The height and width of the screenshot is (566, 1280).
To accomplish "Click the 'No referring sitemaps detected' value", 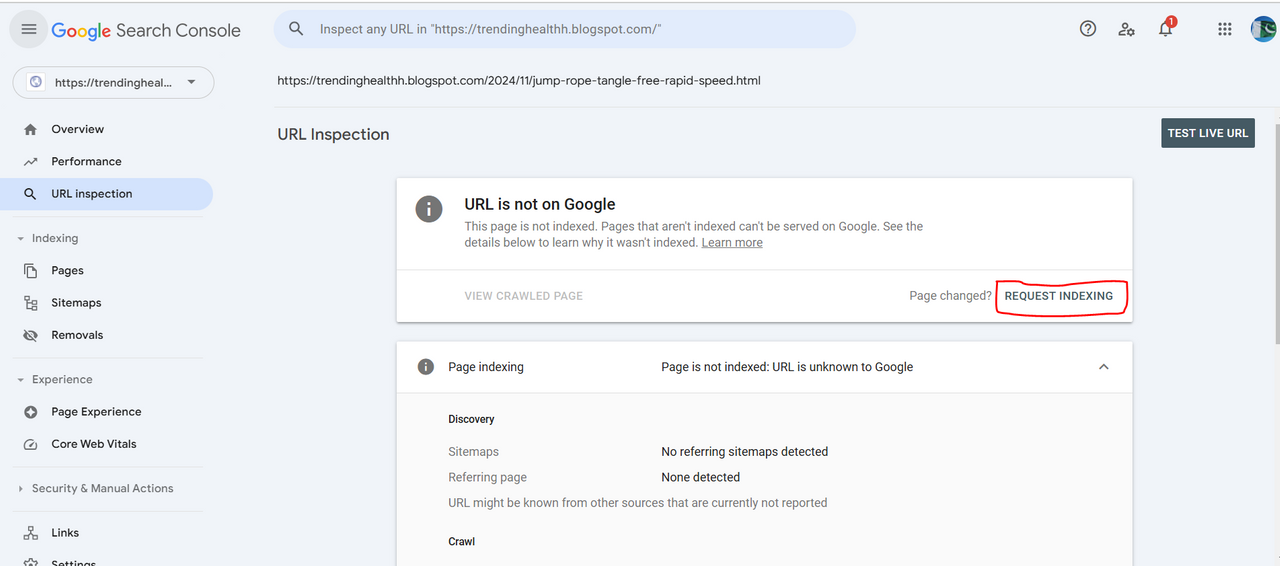I will [x=745, y=452].
